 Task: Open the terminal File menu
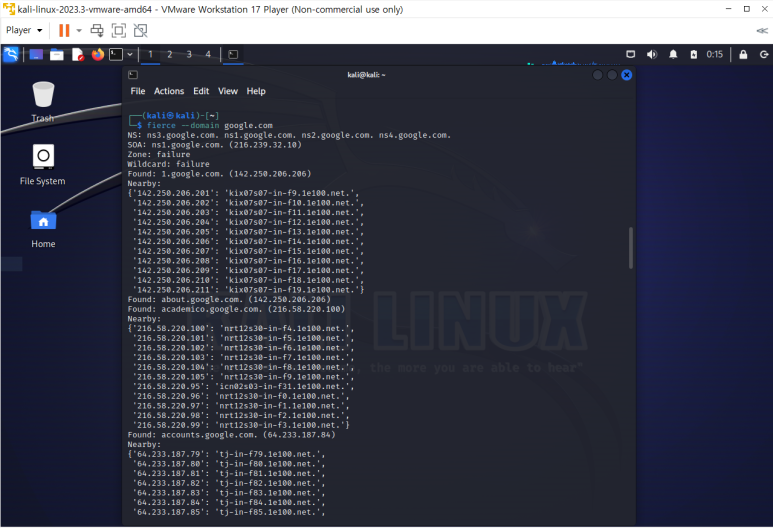coord(138,91)
